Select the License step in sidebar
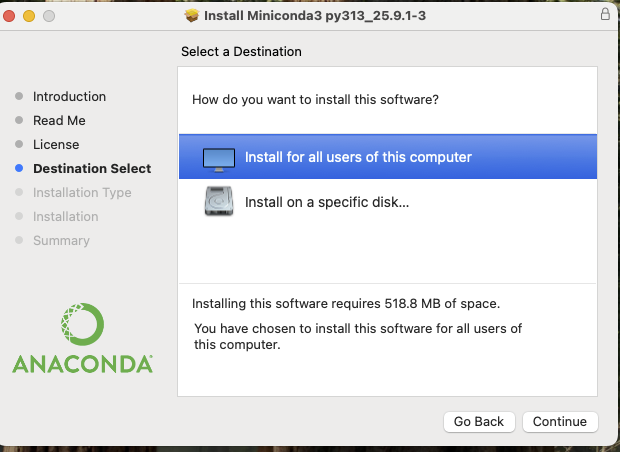The width and height of the screenshot is (620, 452). [56, 145]
